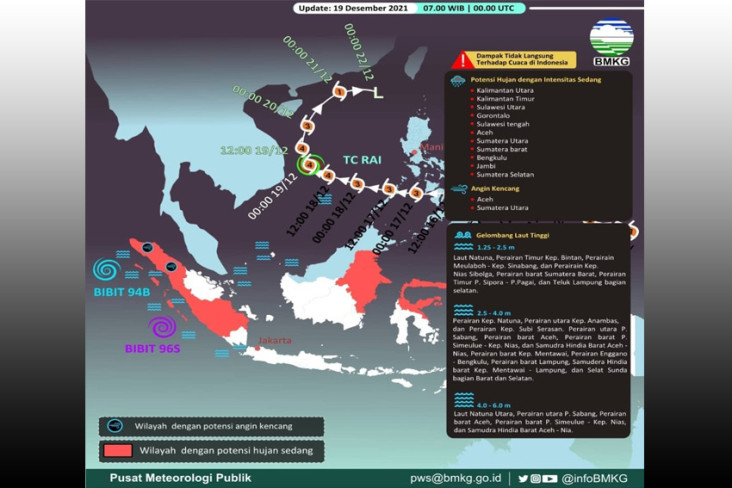Click the 'BIBIT 94B' label

[122, 292]
